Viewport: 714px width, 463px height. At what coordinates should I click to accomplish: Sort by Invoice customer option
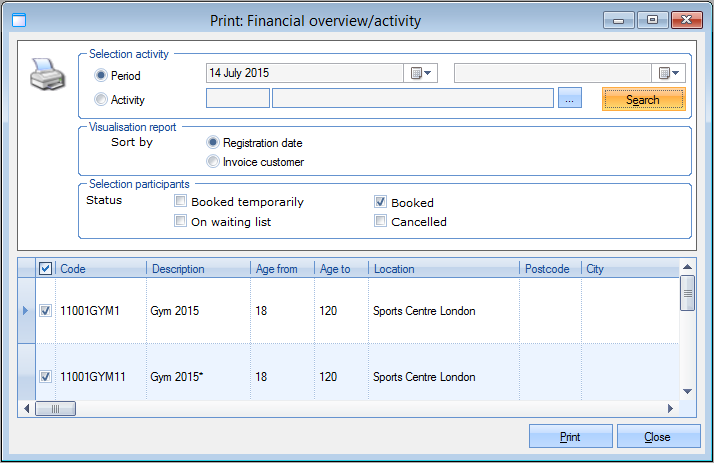point(212,162)
